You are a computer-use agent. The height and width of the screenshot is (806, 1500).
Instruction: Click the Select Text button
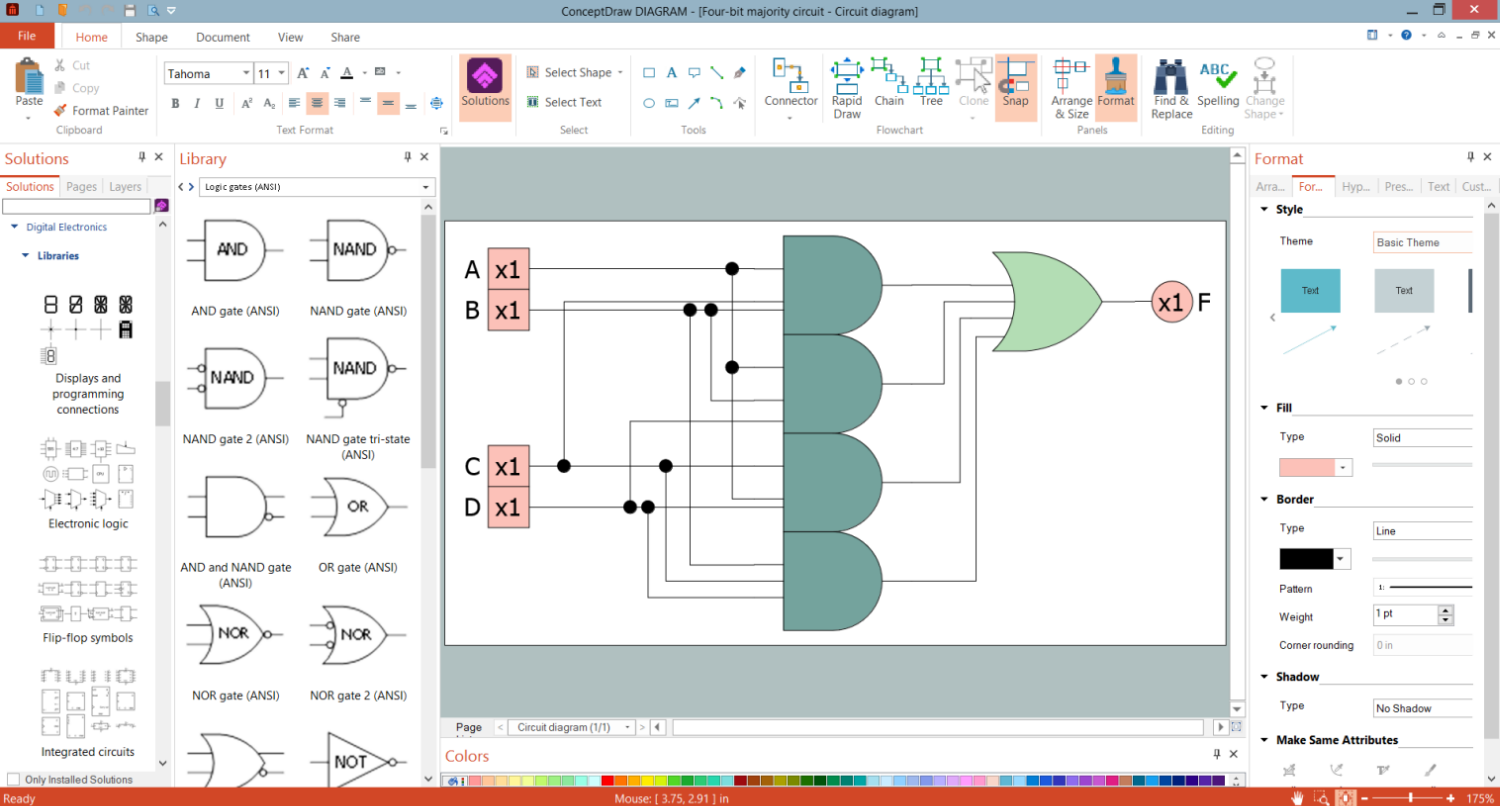[564, 102]
